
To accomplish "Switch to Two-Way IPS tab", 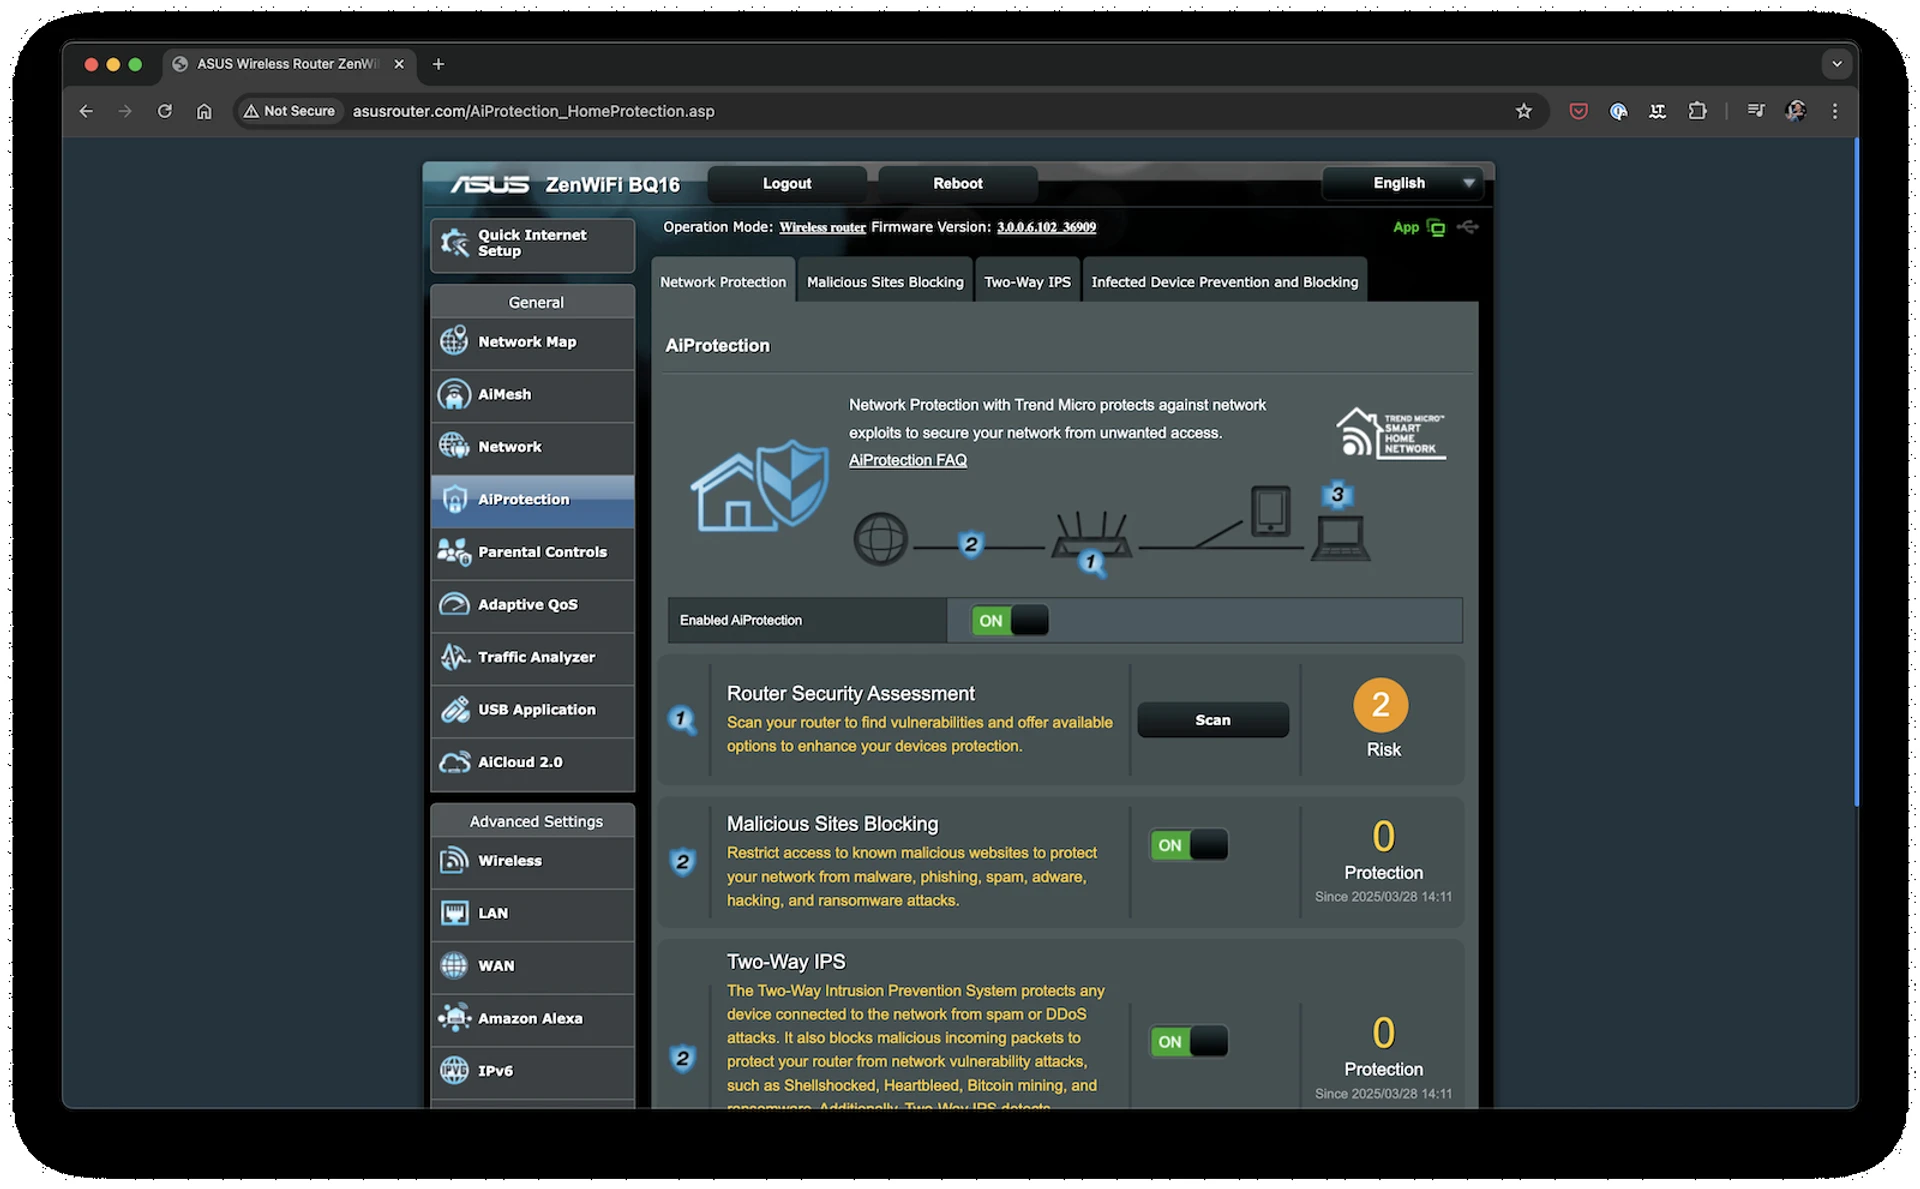I will tap(1027, 282).
